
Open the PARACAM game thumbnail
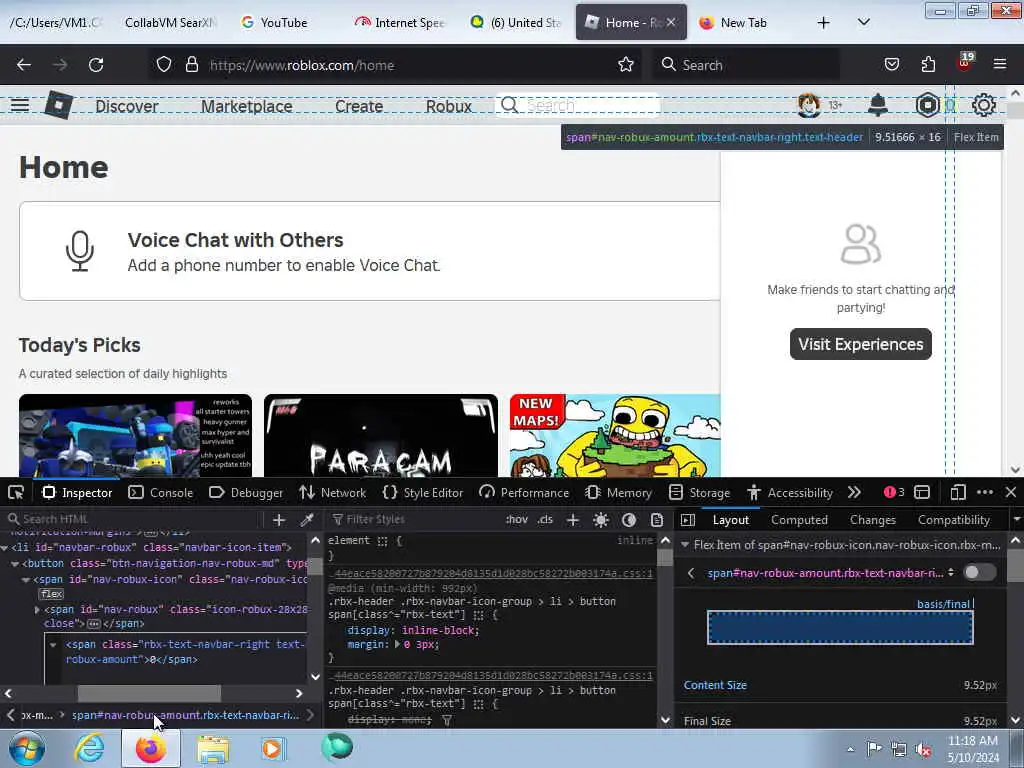[381, 436]
